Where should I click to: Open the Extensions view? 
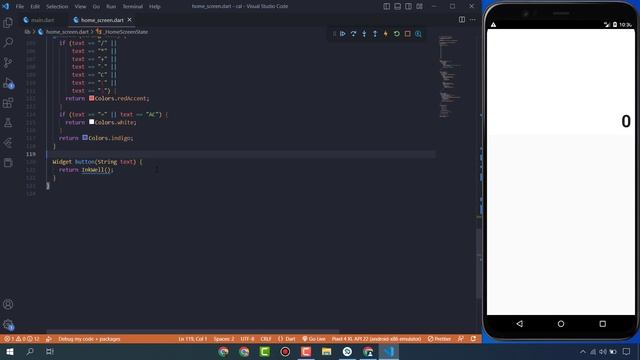coord(8,103)
